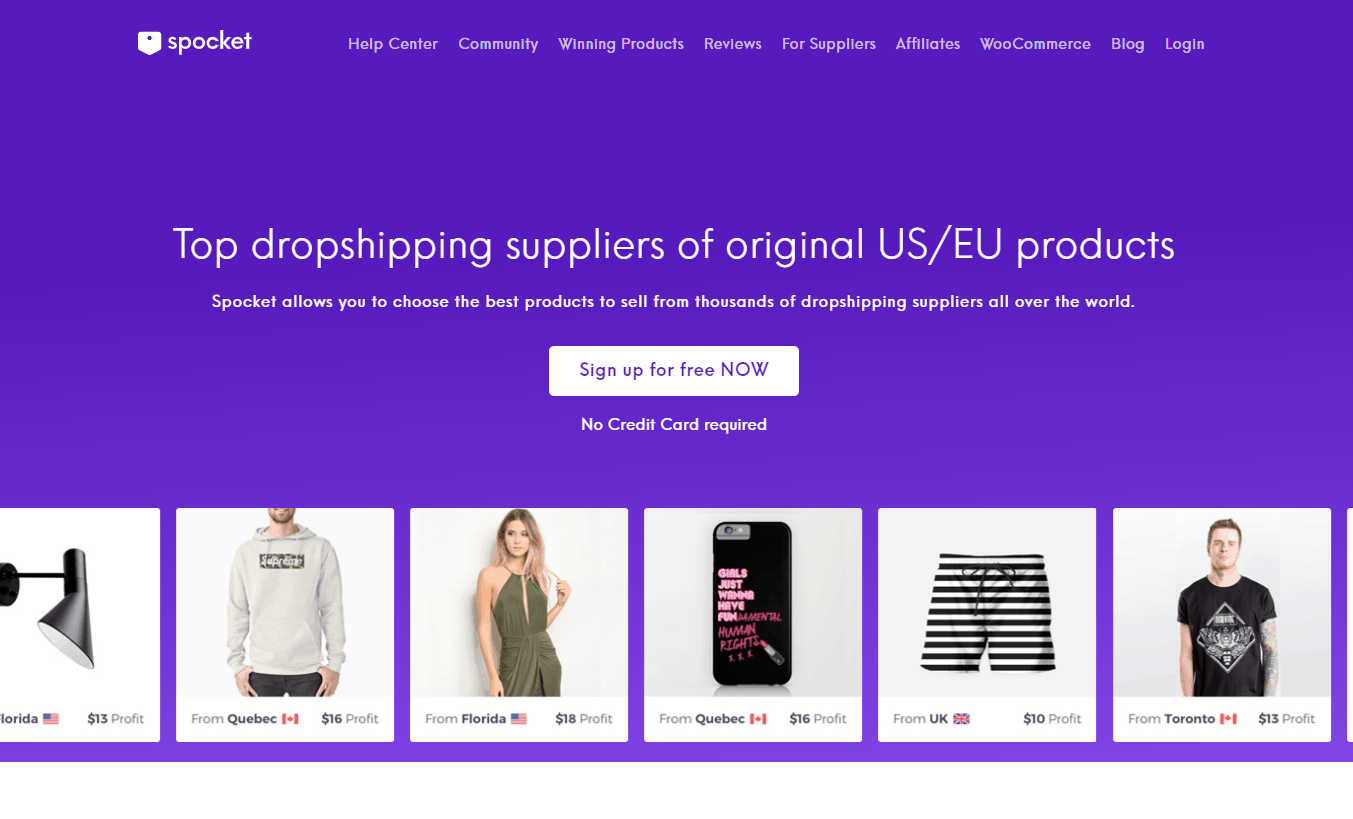The width and height of the screenshot is (1353, 819).
Task: Open Winning Products in the navigation
Action: coord(621,44)
